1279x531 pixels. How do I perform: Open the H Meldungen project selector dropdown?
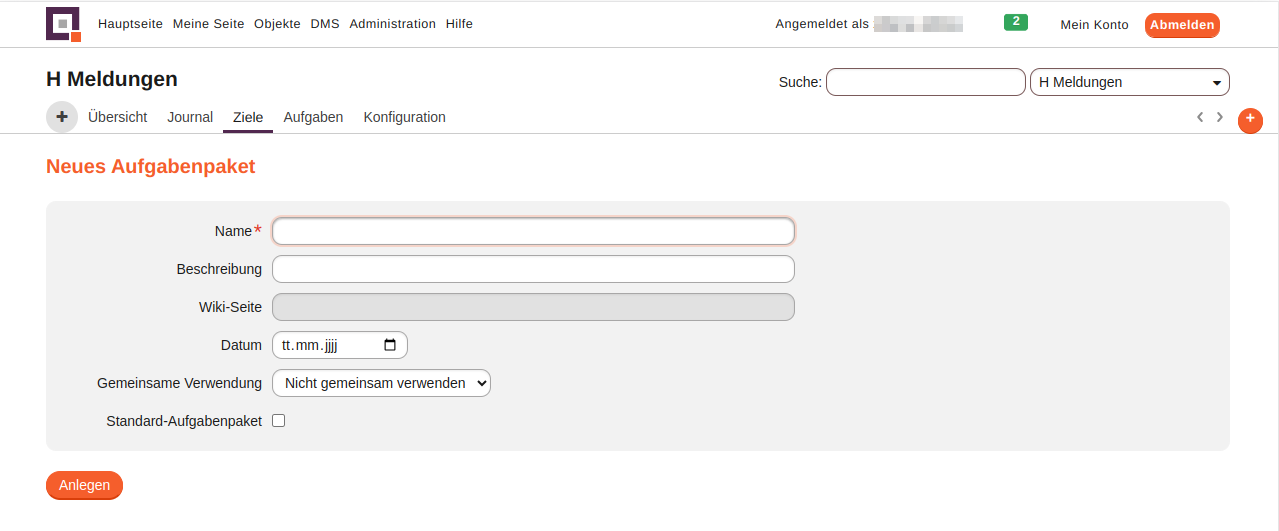coord(1129,82)
